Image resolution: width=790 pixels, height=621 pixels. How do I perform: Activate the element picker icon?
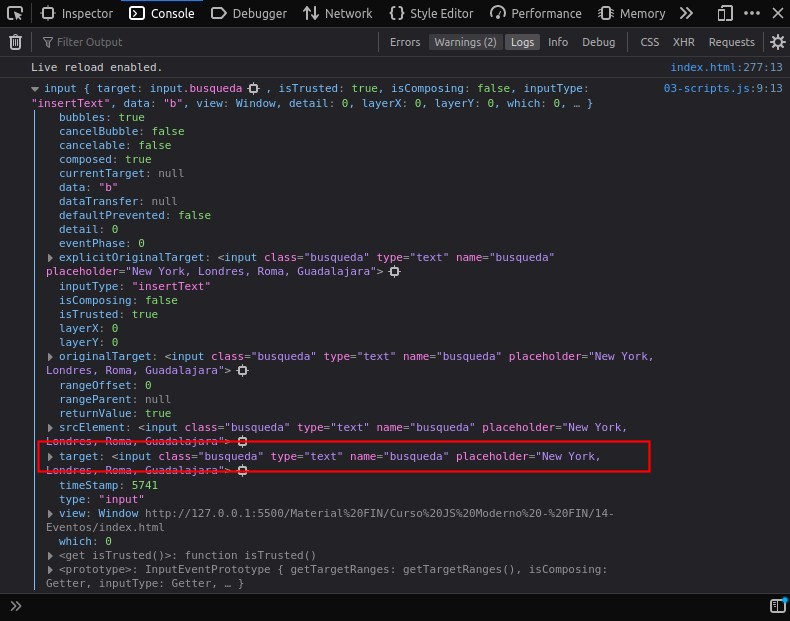pyautogui.click(x=15, y=13)
